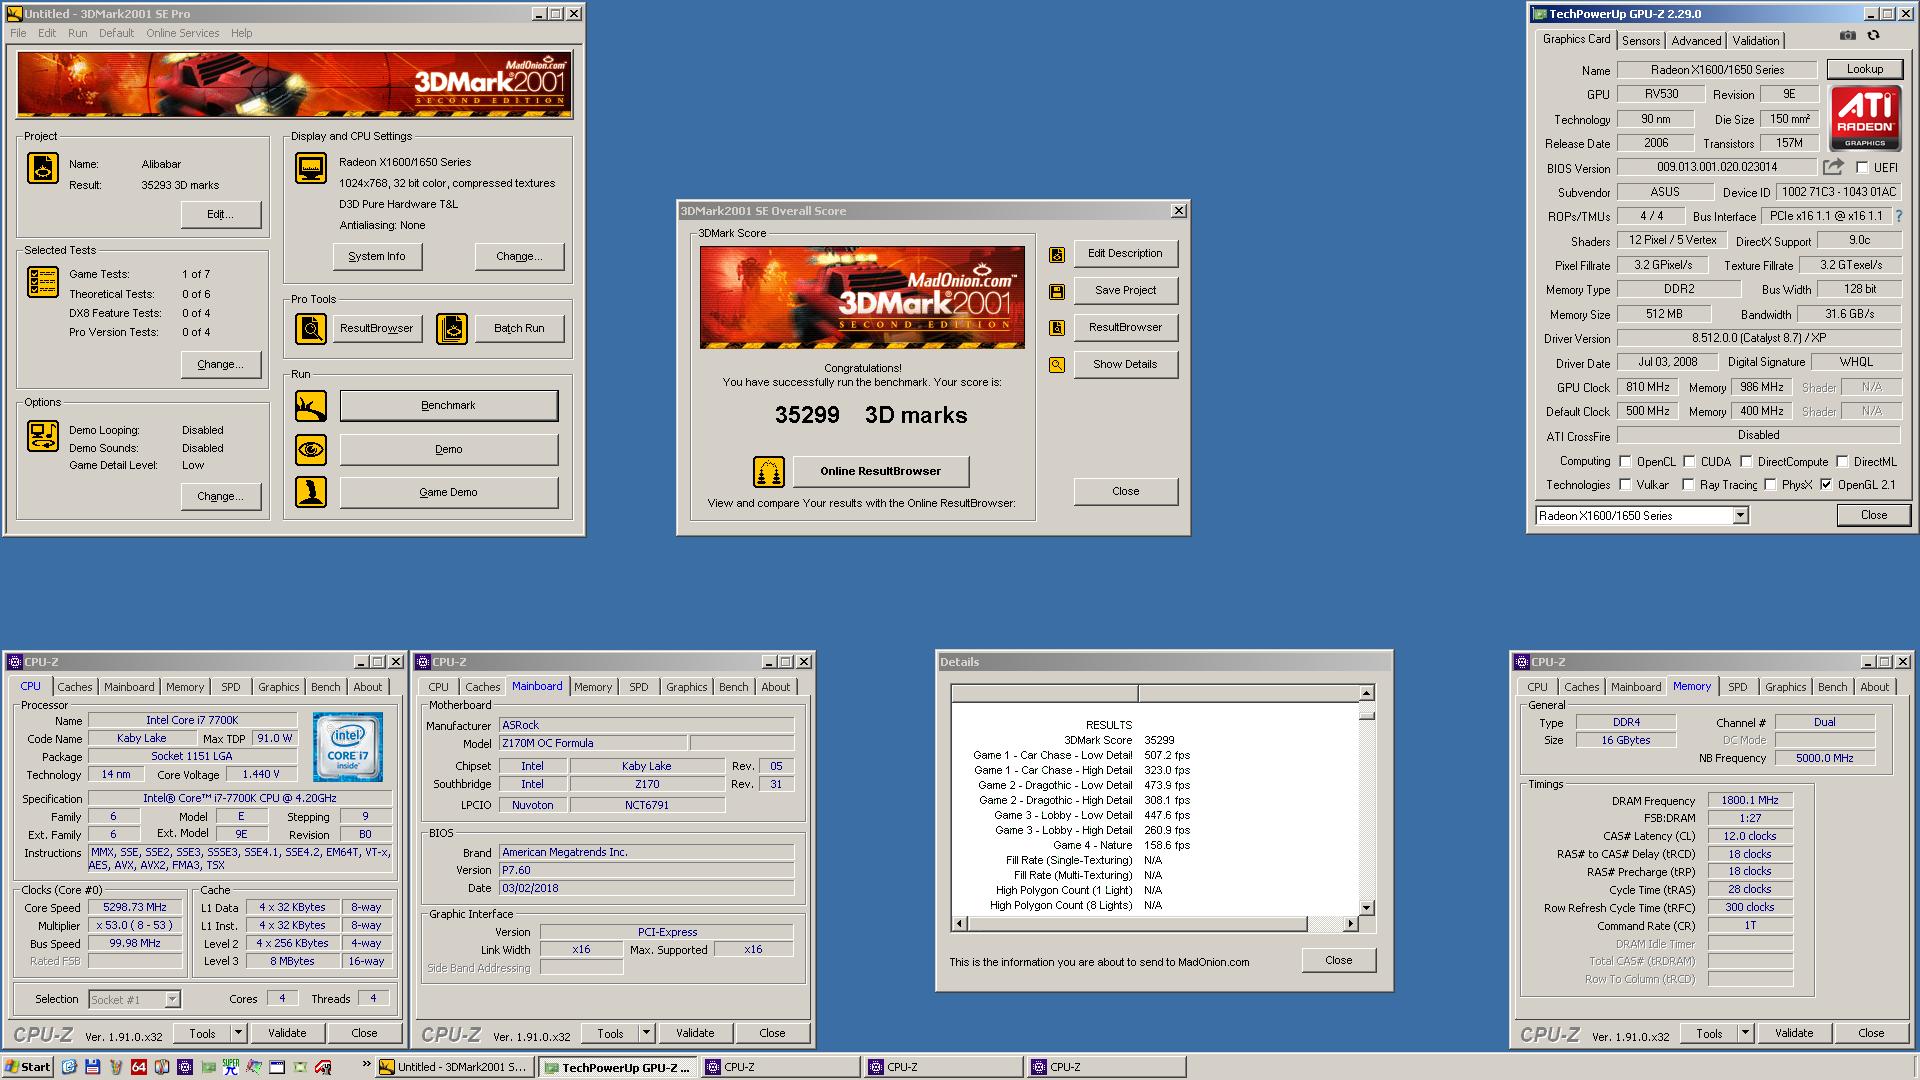Click the Edit Description icon in the Overall Score dialog

(x=1056, y=255)
